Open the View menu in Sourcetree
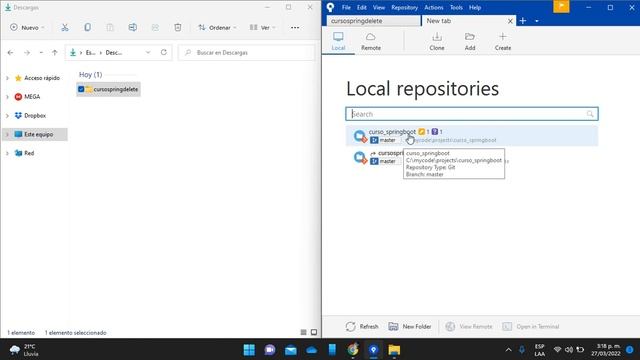This screenshot has width=640, height=360. [379, 7]
